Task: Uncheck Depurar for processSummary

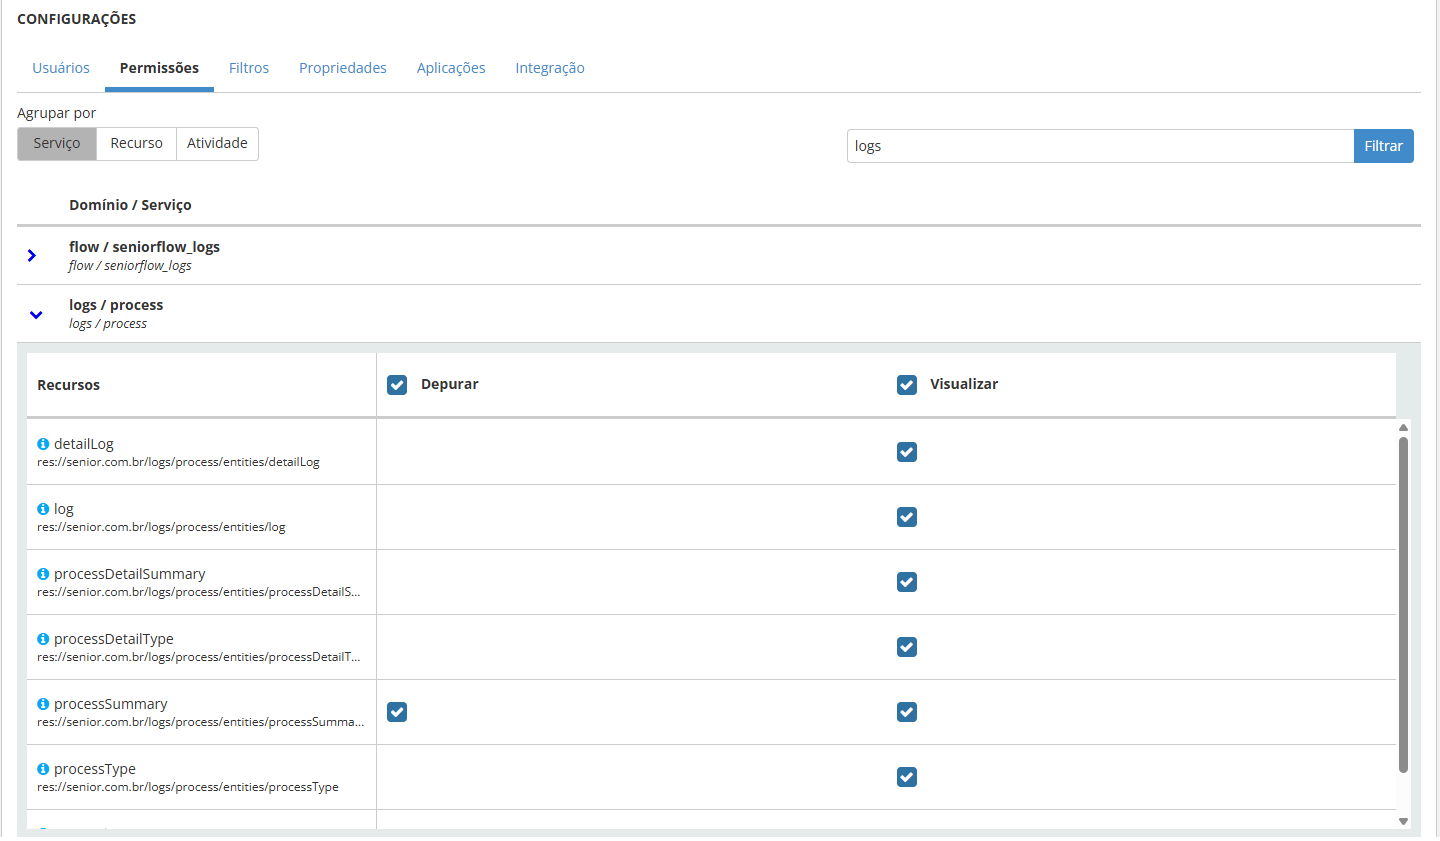Action: (x=397, y=712)
